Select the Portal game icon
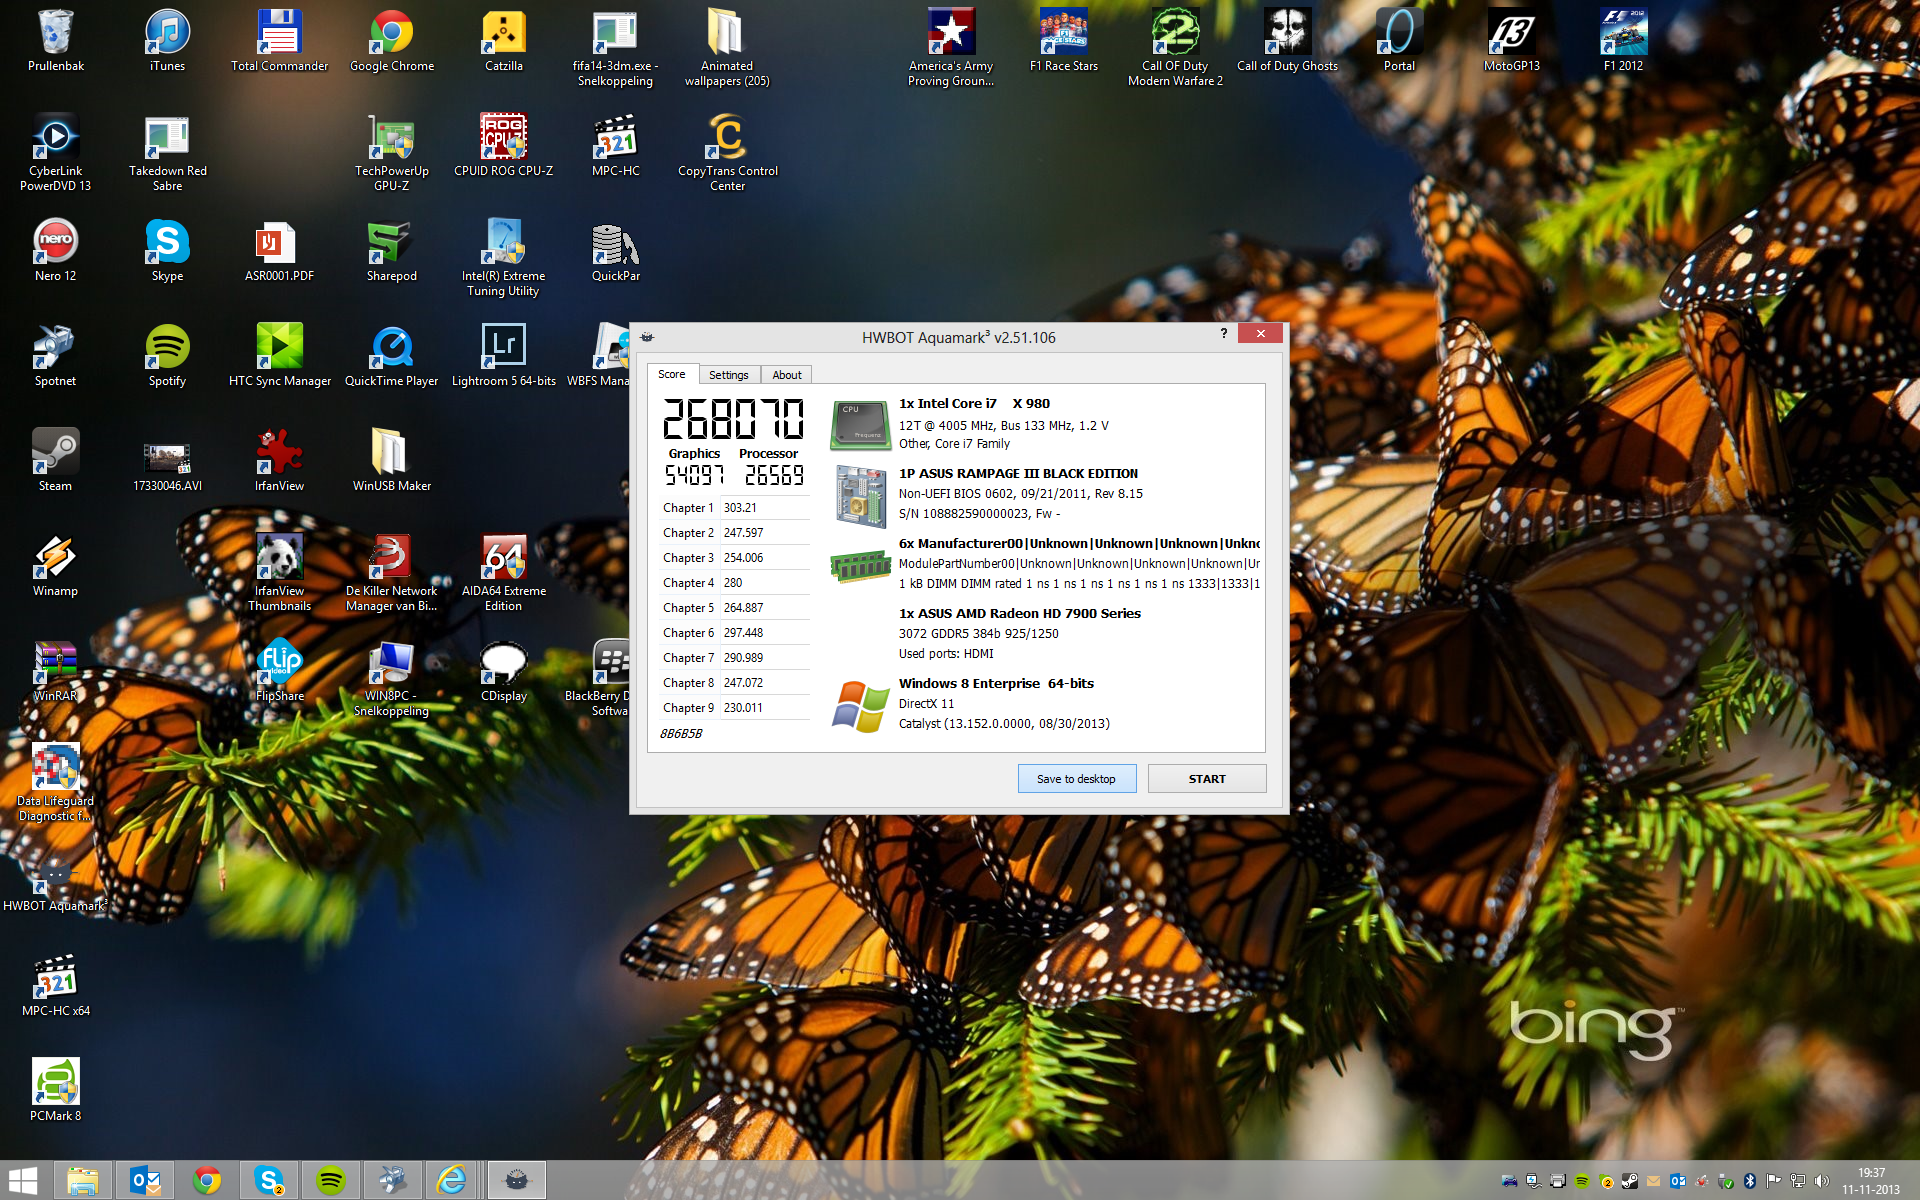Viewport: 1920px width, 1200px height. (1399, 40)
